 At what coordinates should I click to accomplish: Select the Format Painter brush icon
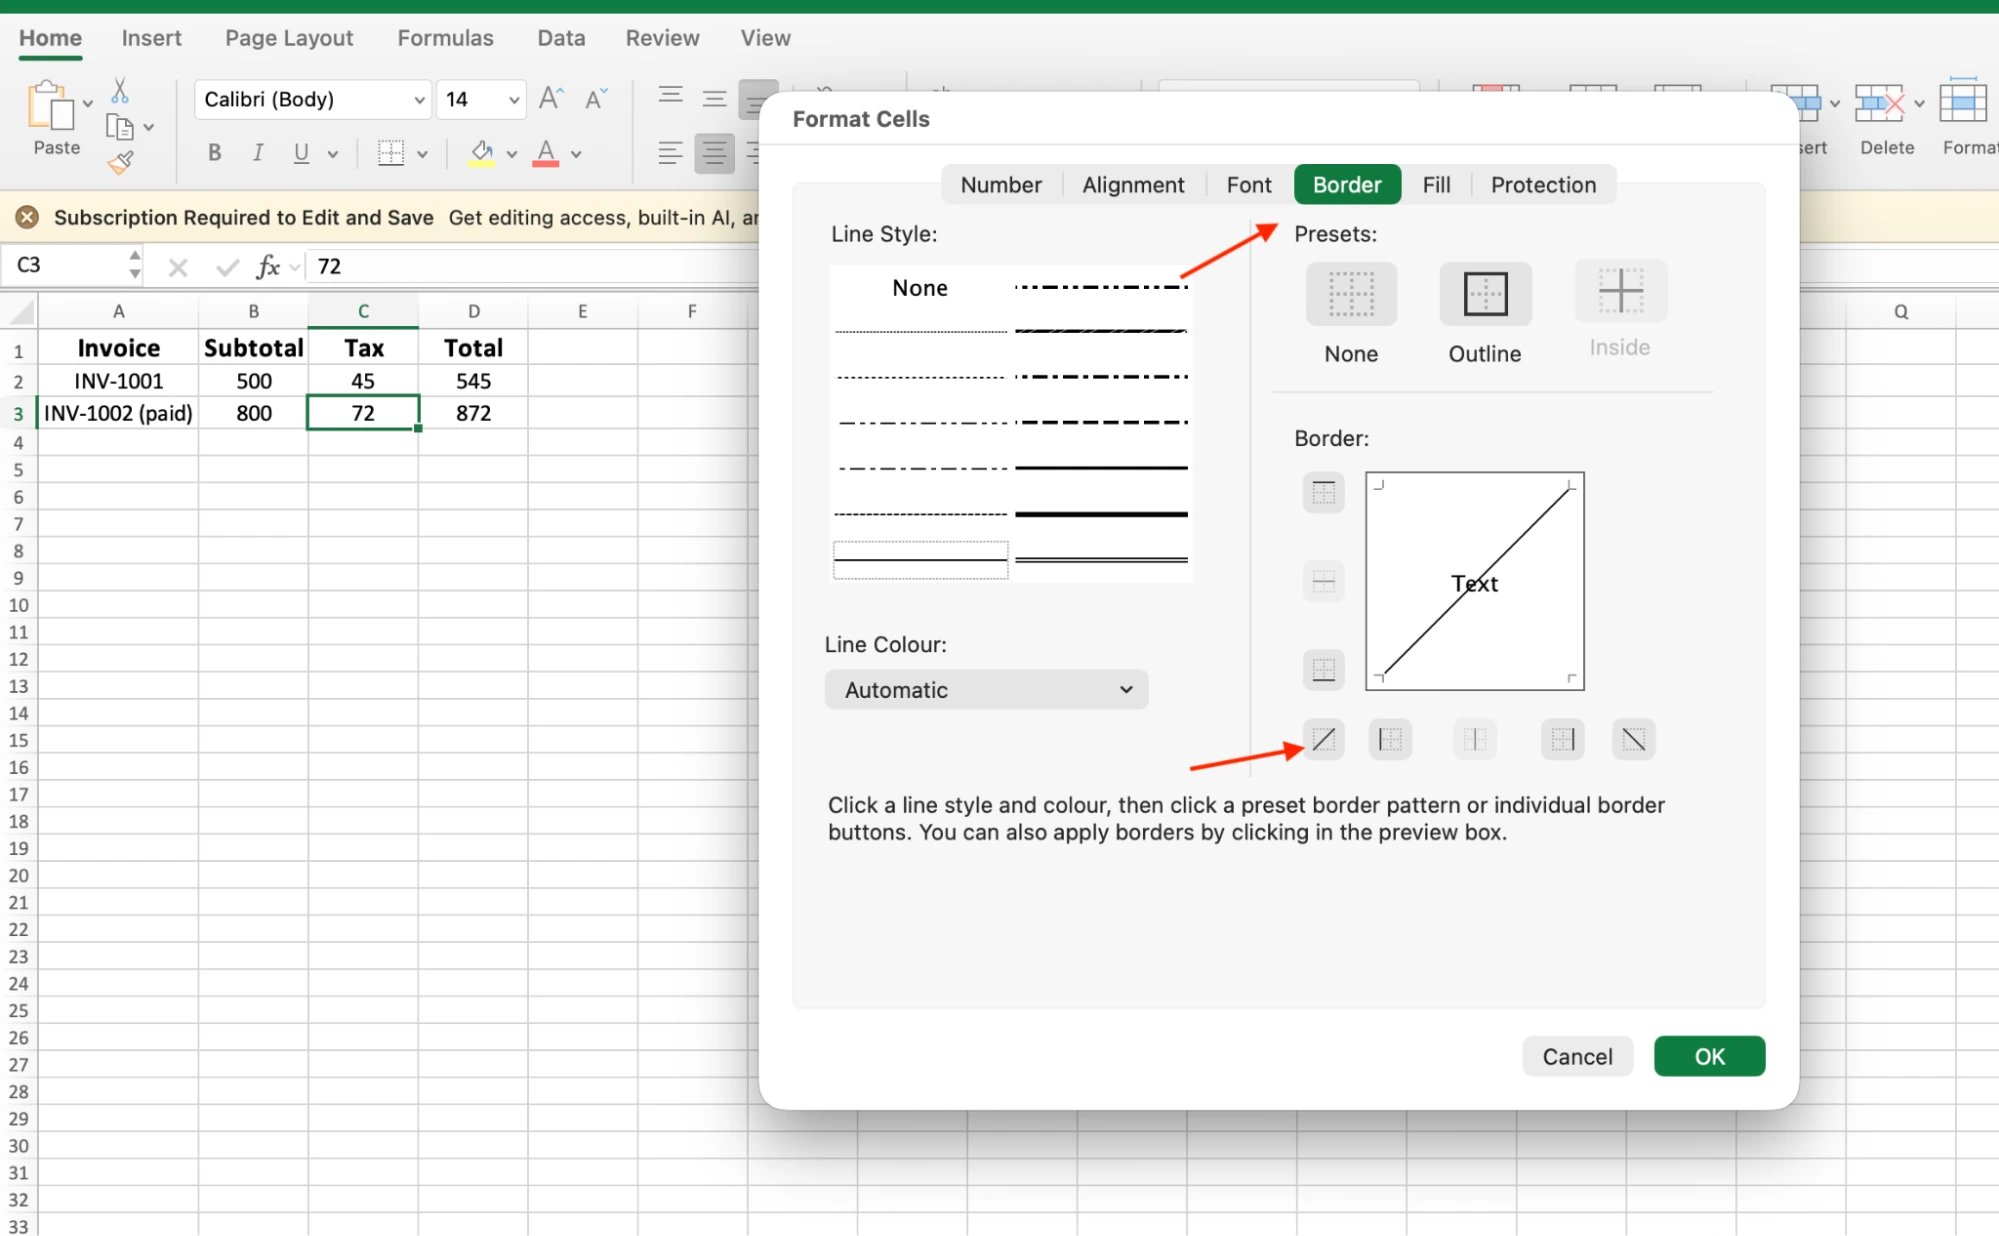[x=120, y=162]
